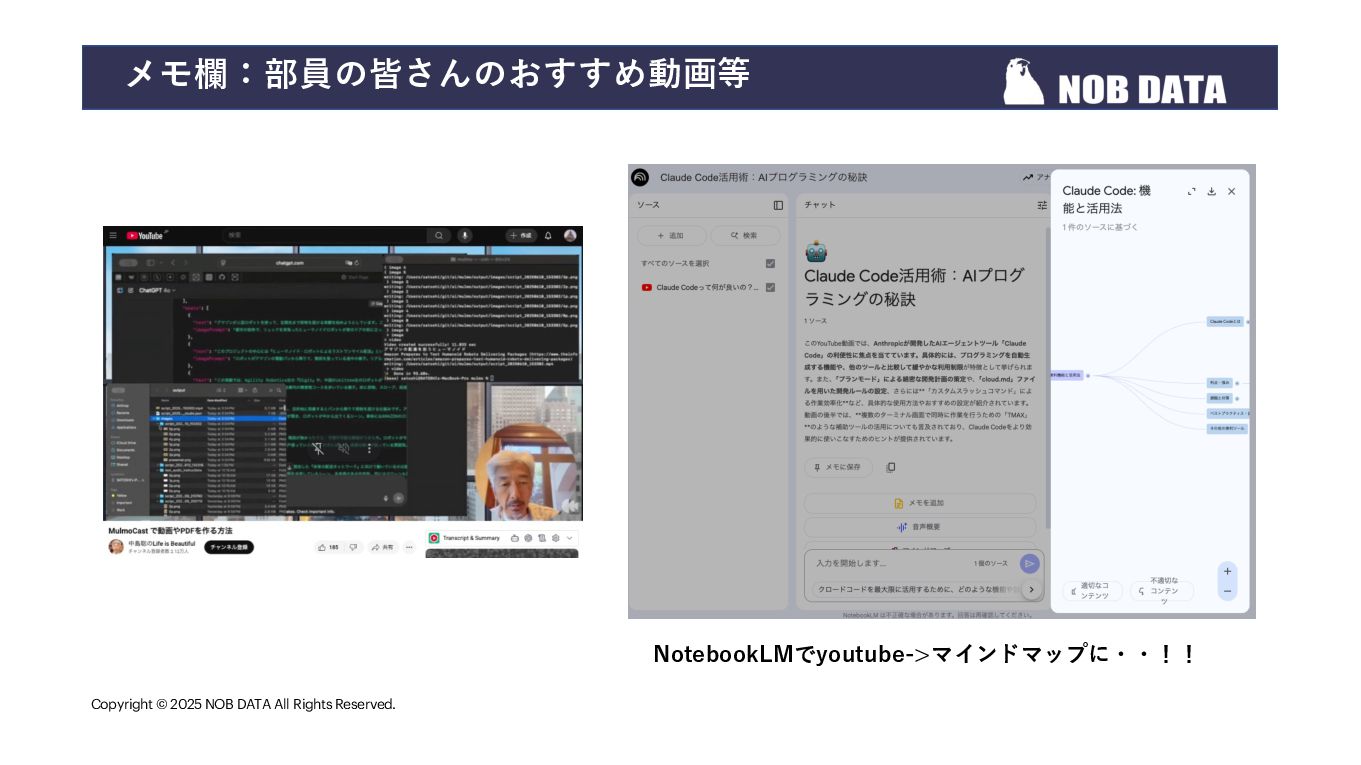Open the YouTube hamburger guide menu
Screen dimensions: 1361x765
(x=113, y=236)
